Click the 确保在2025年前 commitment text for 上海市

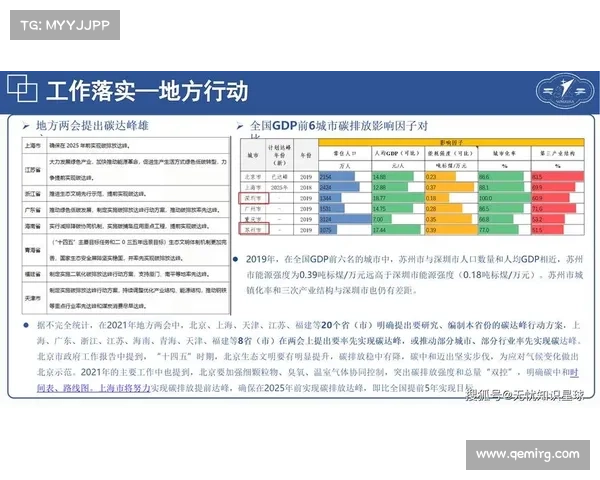click(90, 145)
